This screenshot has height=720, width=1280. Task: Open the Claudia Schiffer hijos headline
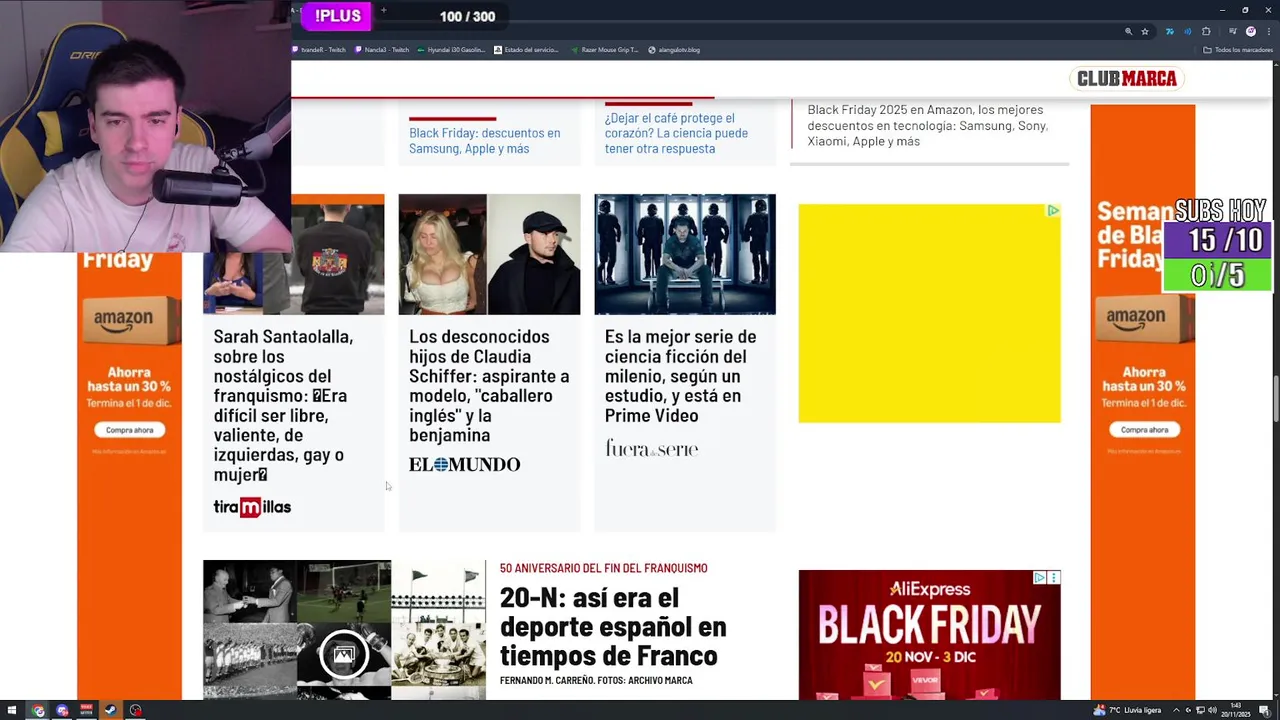click(489, 385)
